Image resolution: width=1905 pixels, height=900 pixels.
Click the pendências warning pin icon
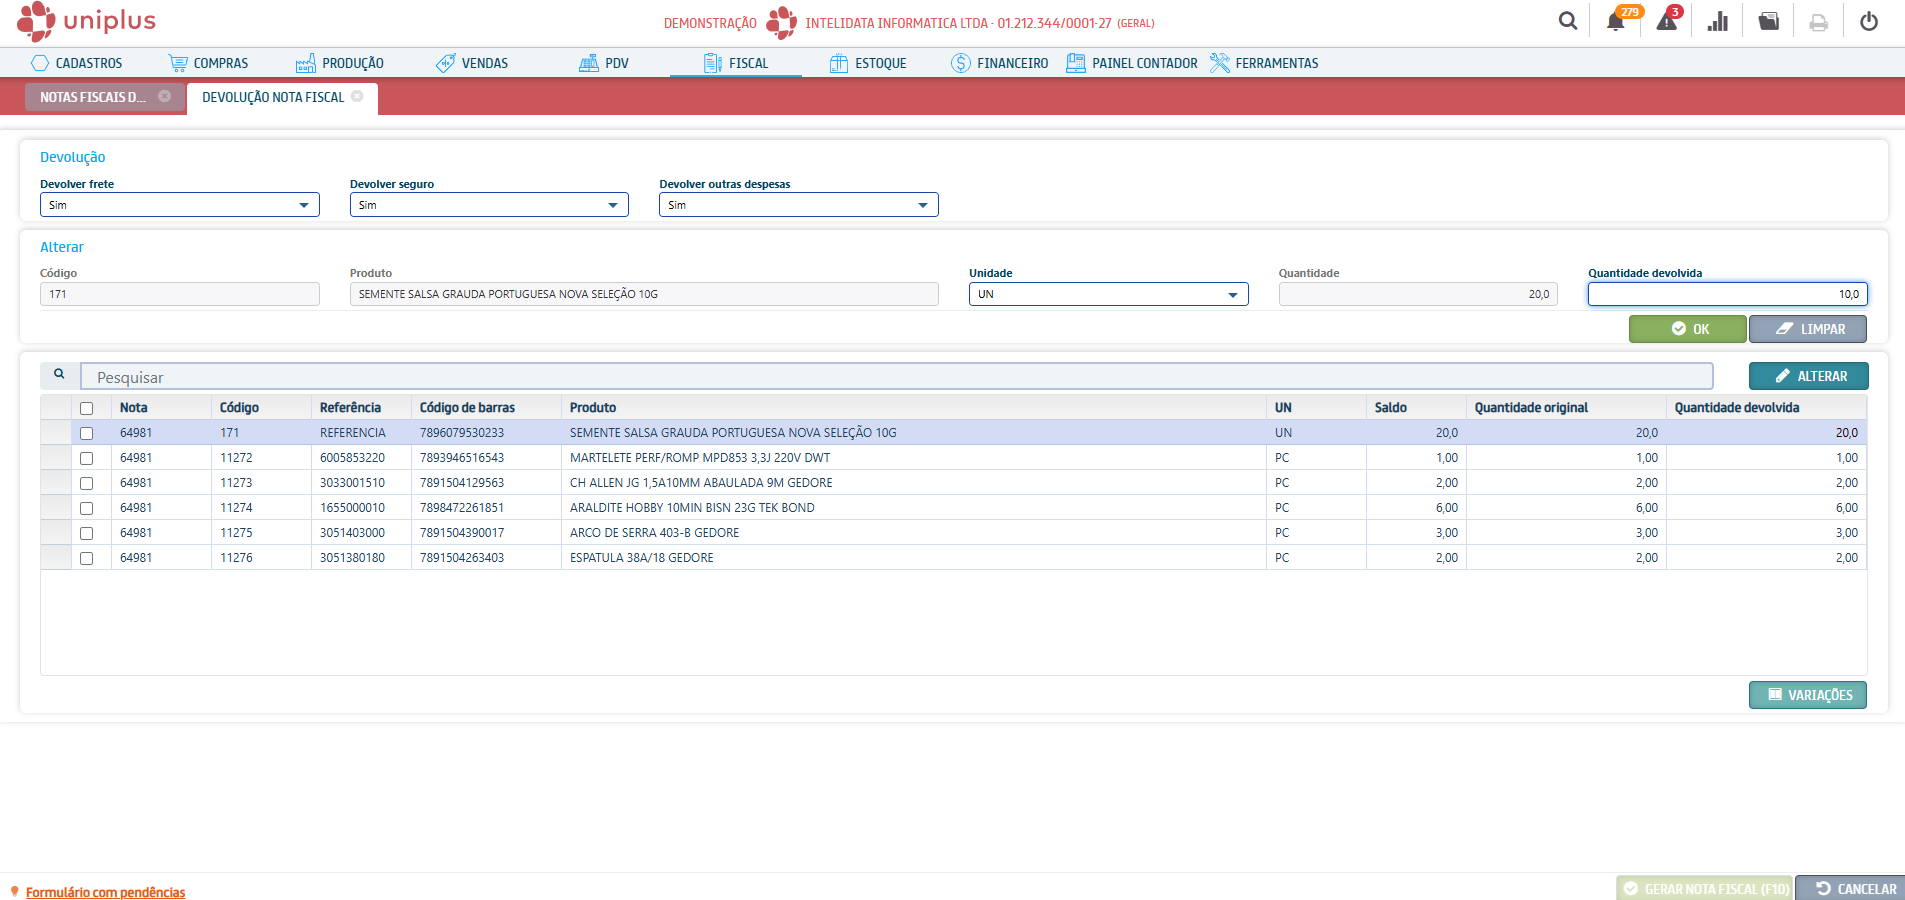point(15,891)
